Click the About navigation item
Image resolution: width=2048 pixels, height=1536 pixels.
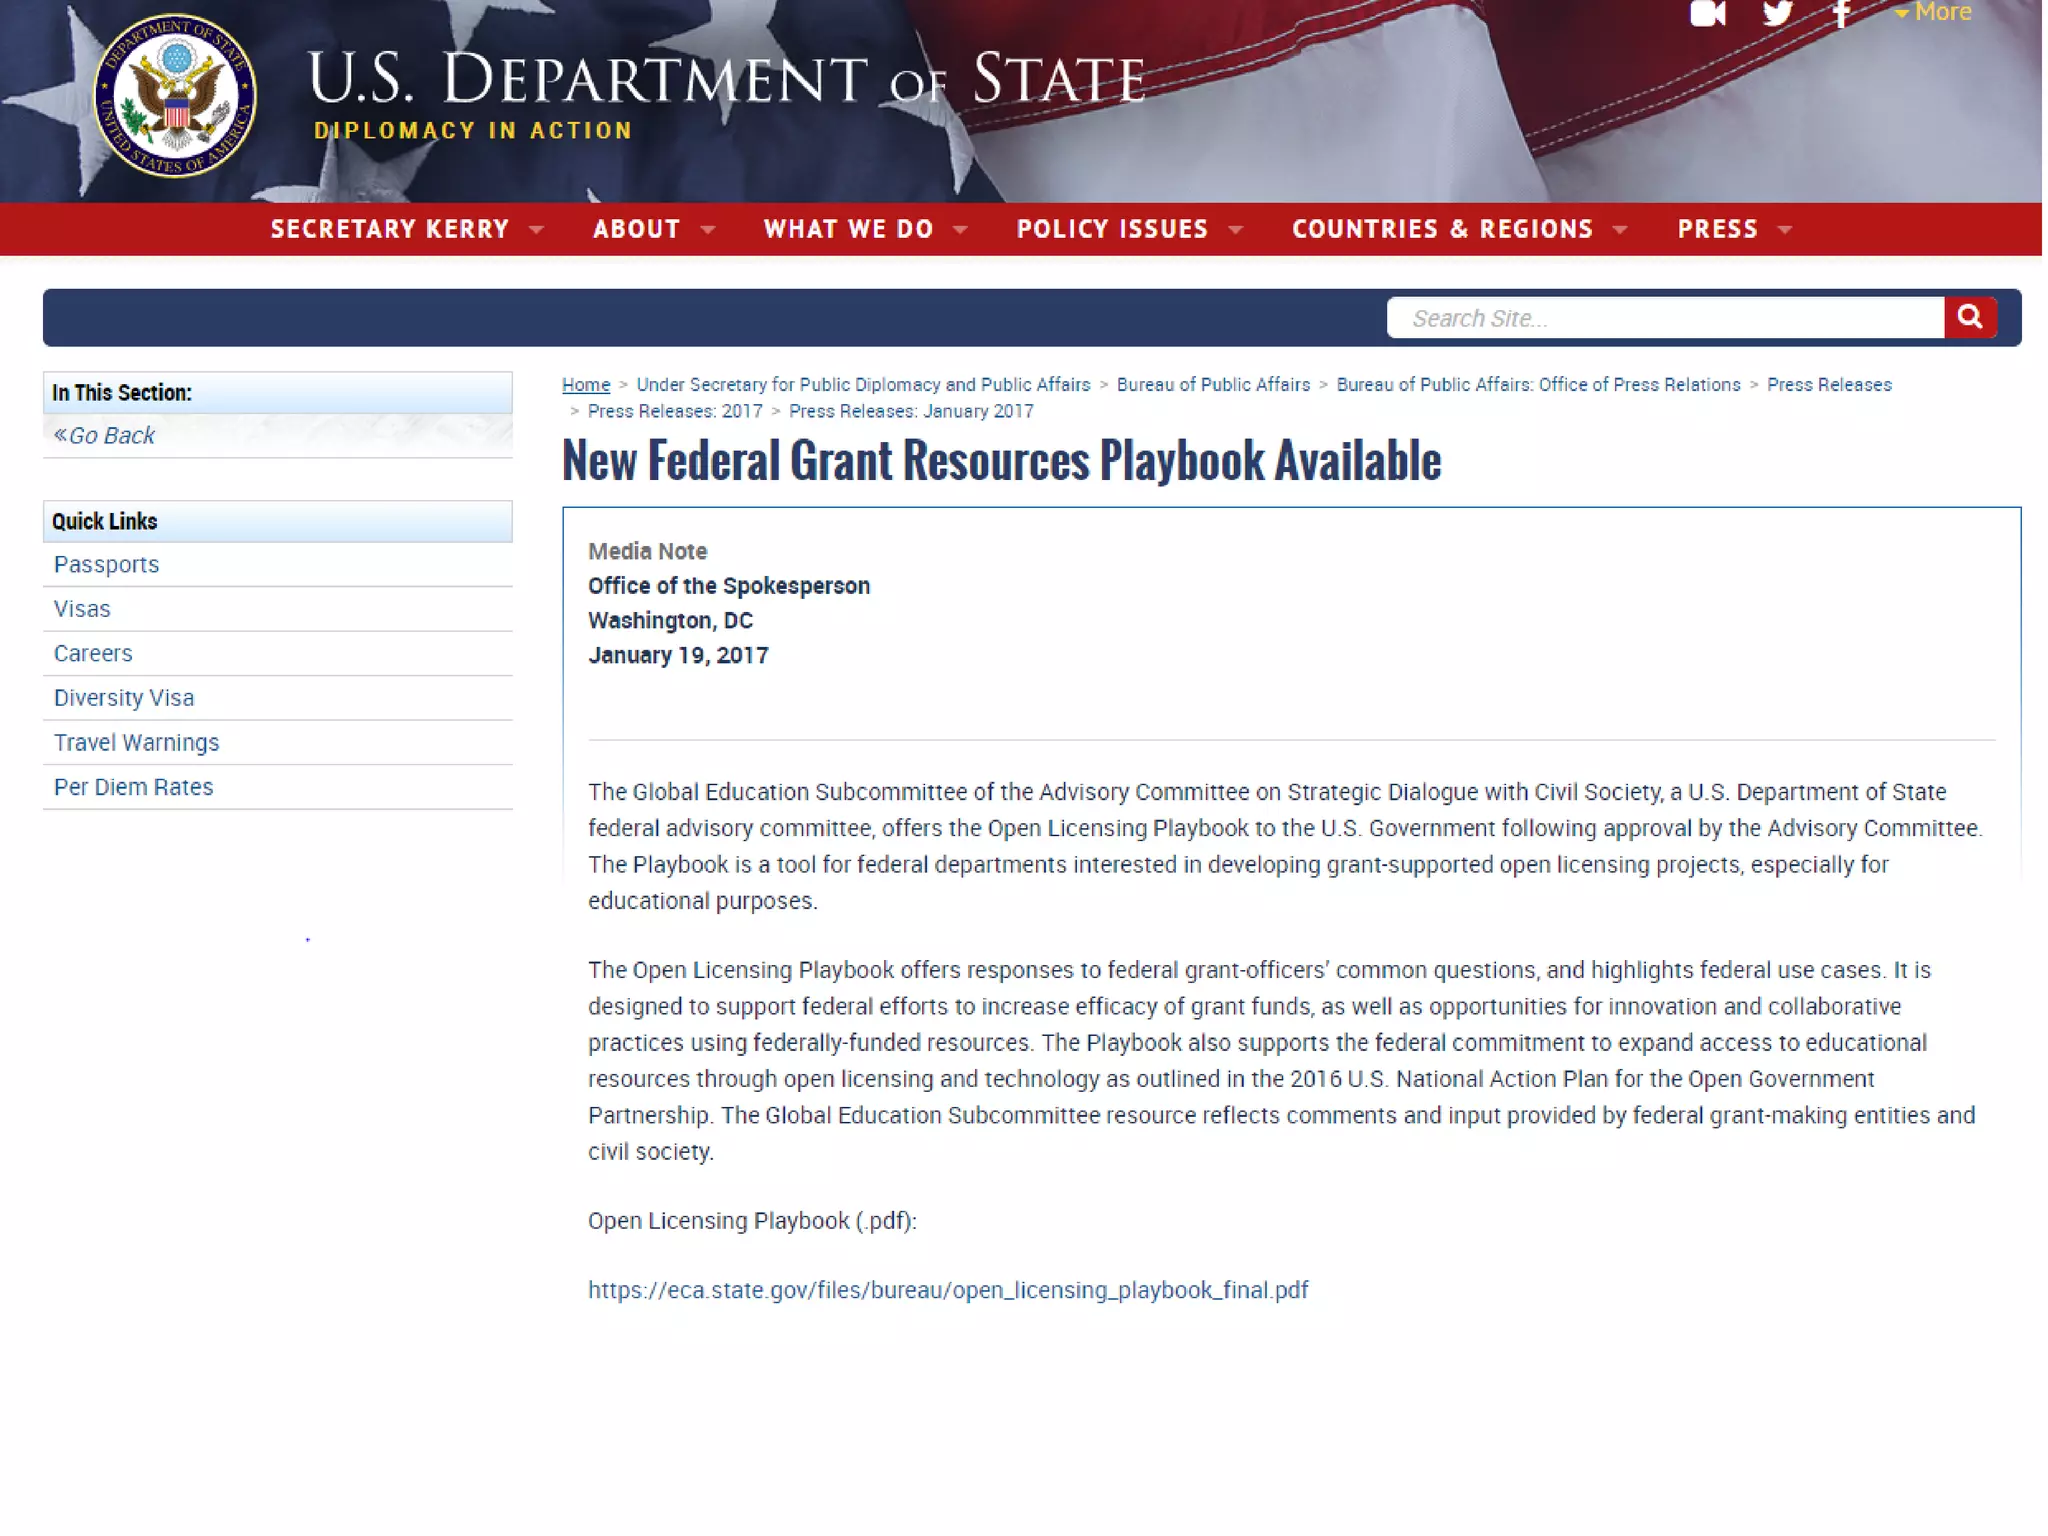[x=636, y=229]
